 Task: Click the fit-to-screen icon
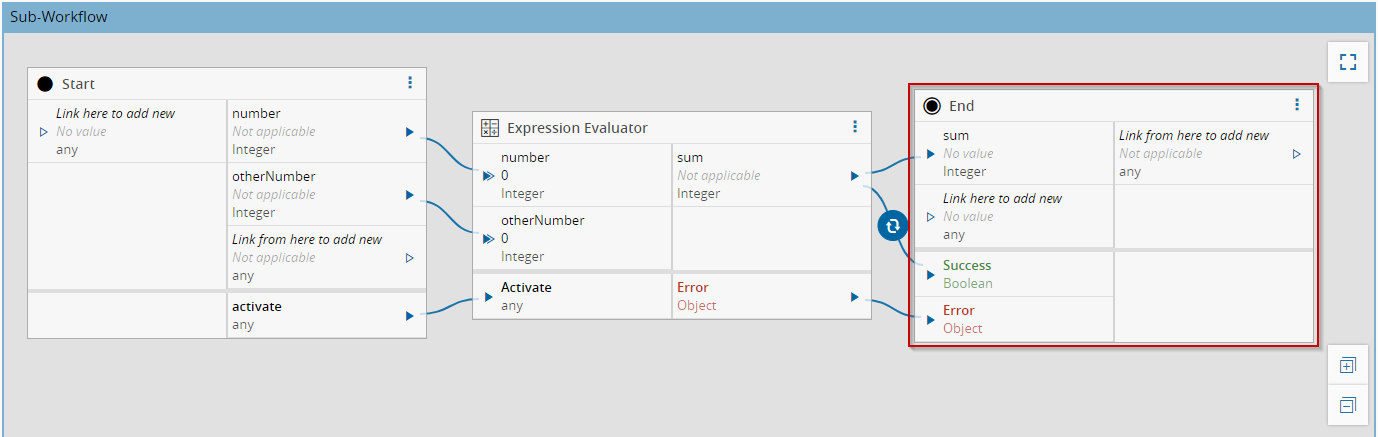(x=1347, y=62)
